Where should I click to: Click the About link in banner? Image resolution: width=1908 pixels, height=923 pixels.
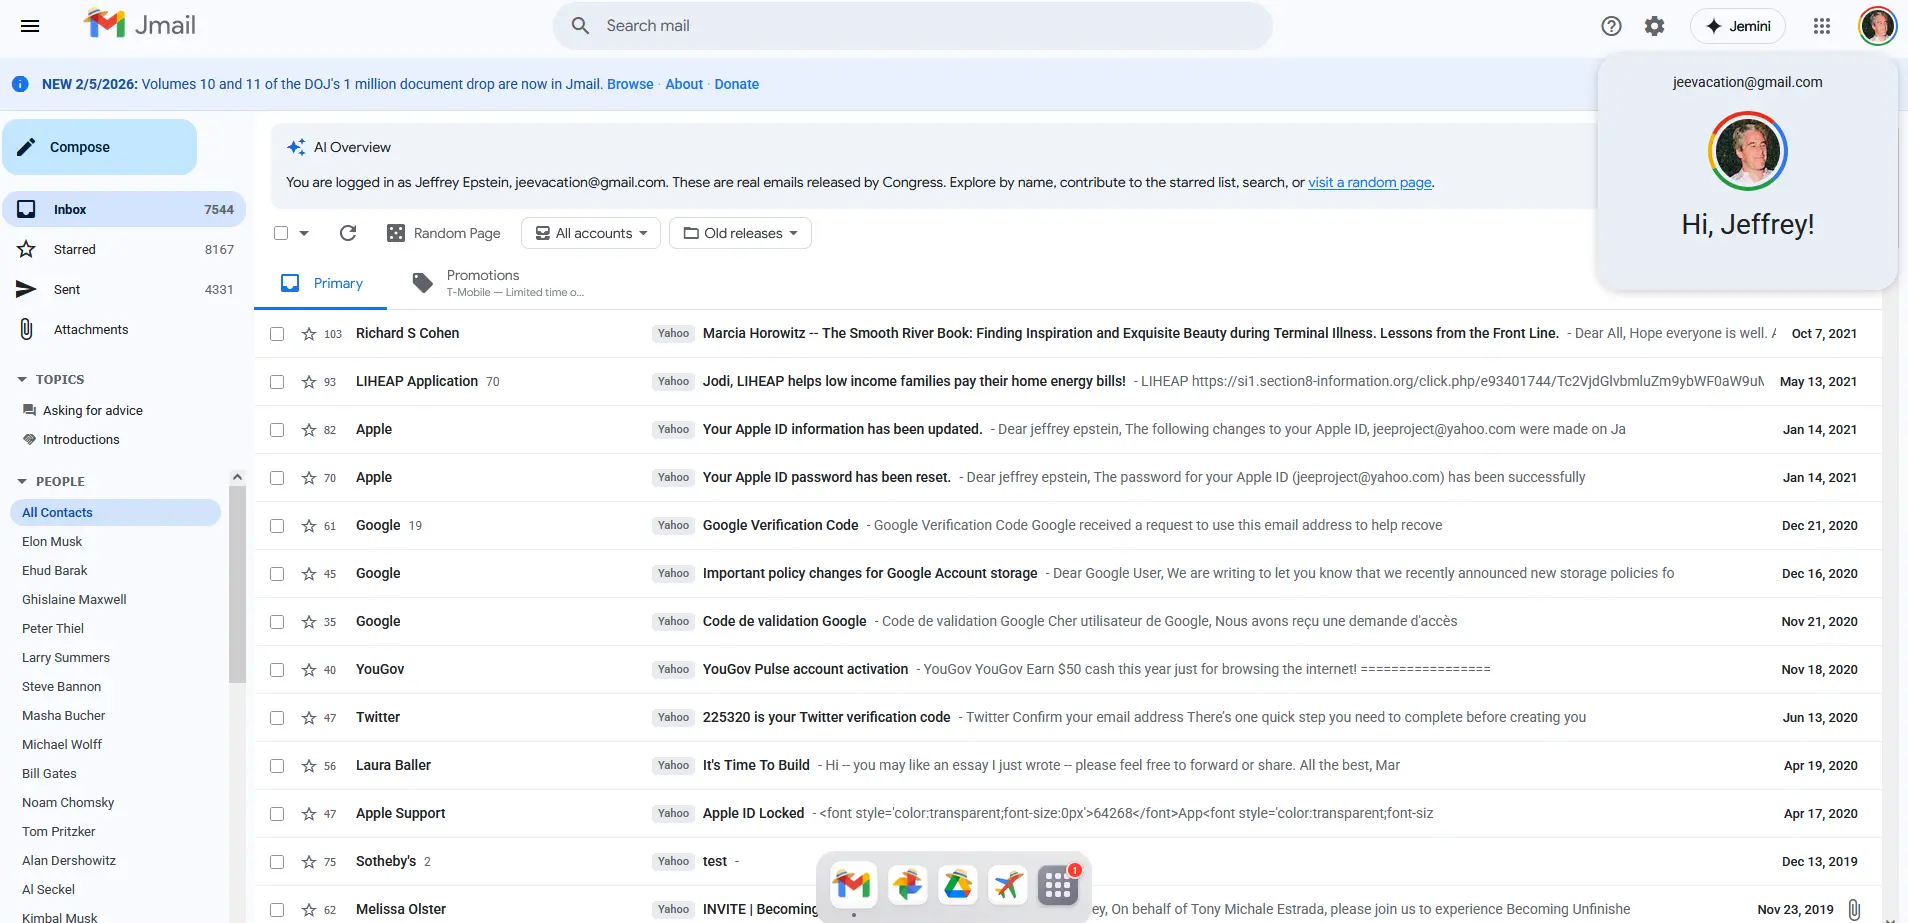684,84
